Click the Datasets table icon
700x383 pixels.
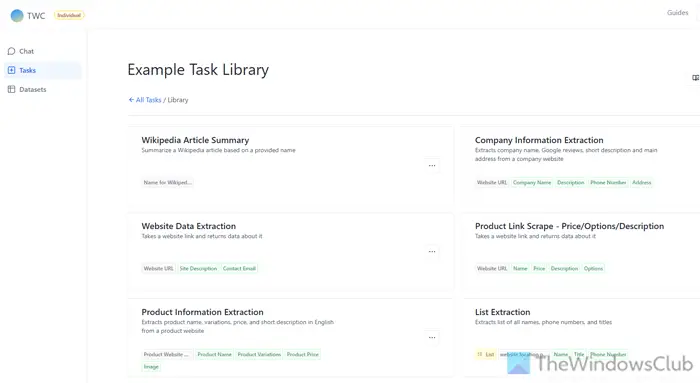pyautogui.click(x=12, y=89)
